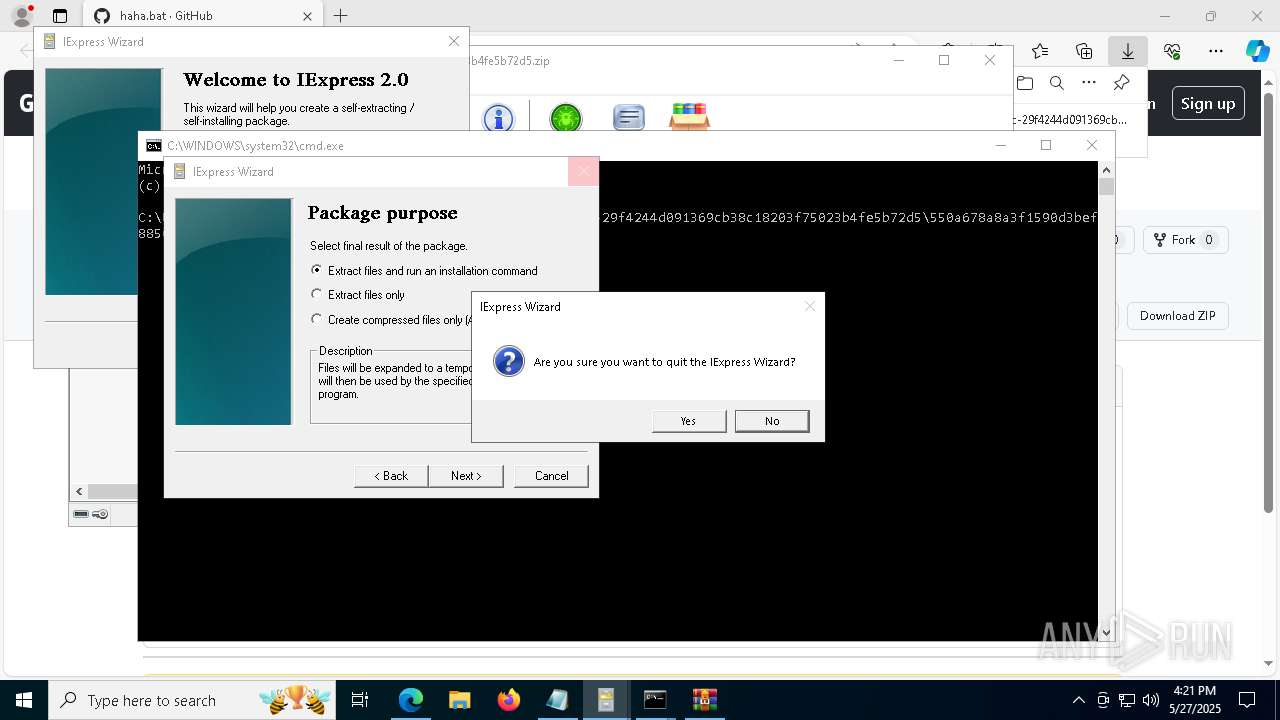This screenshot has width=1280, height=720.
Task: Open Edge Settings and more menu
Action: [1216, 51]
